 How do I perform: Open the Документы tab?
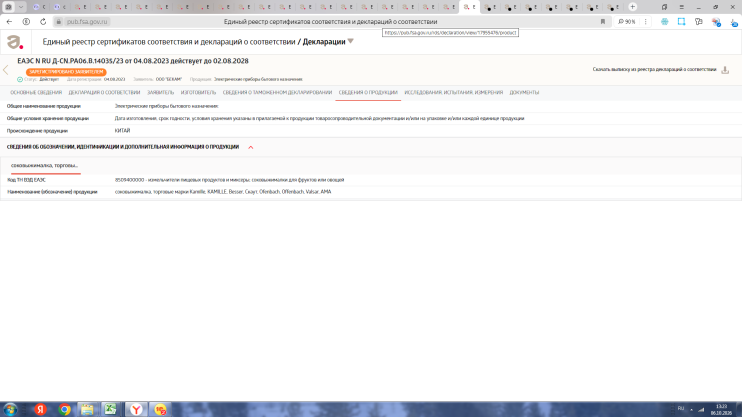524,93
